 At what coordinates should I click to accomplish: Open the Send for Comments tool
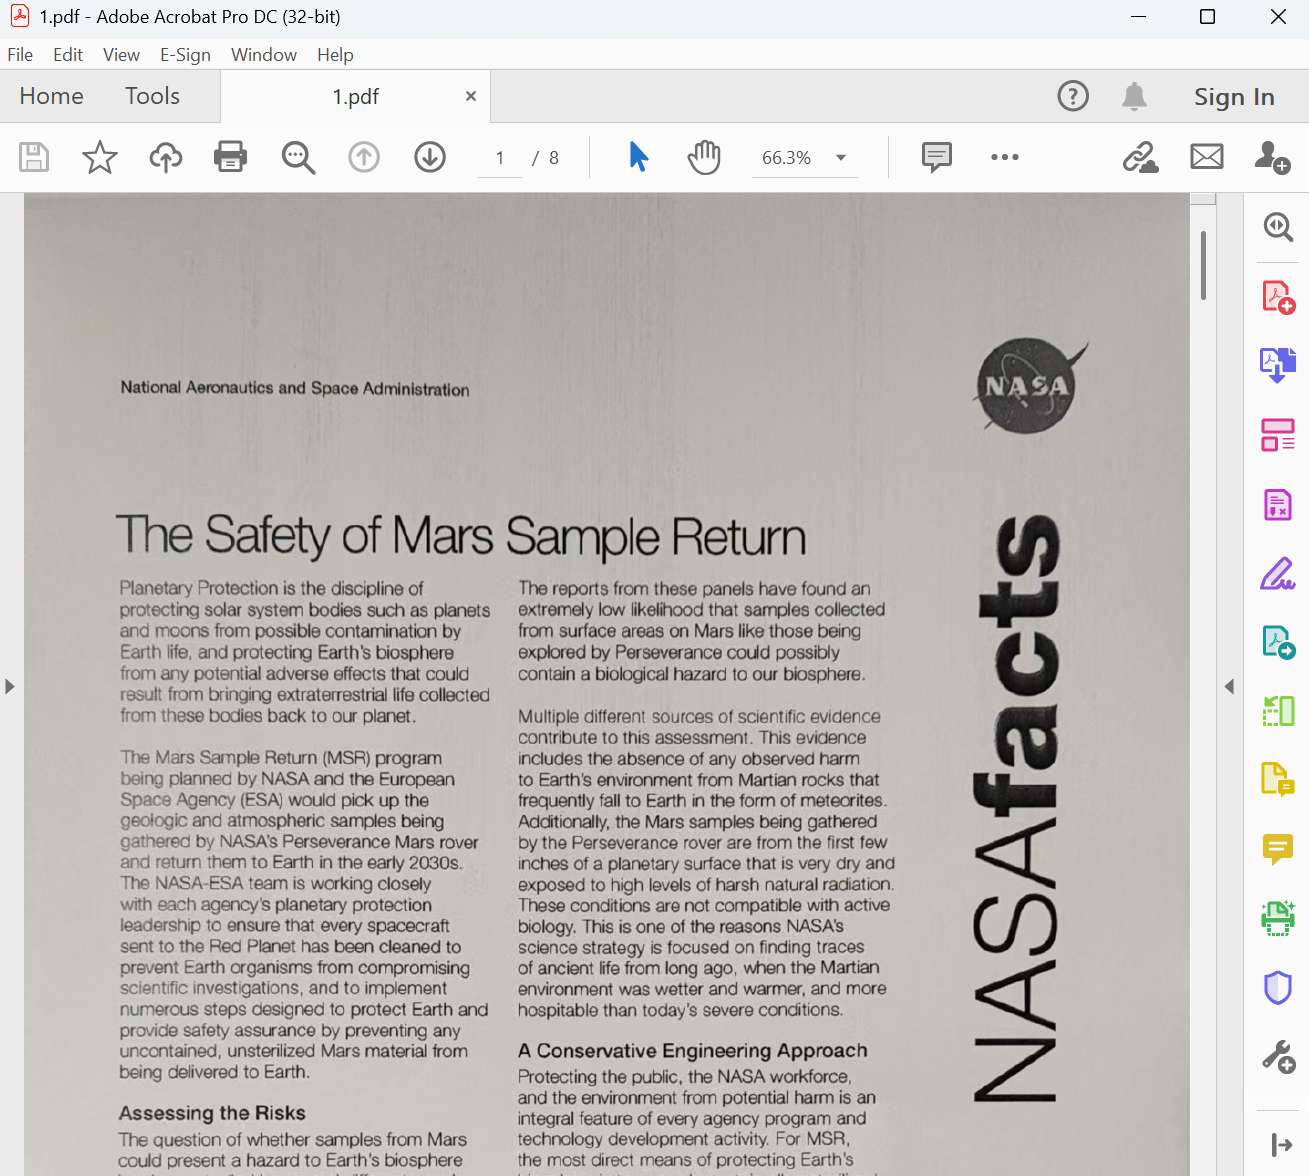click(x=1278, y=780)
